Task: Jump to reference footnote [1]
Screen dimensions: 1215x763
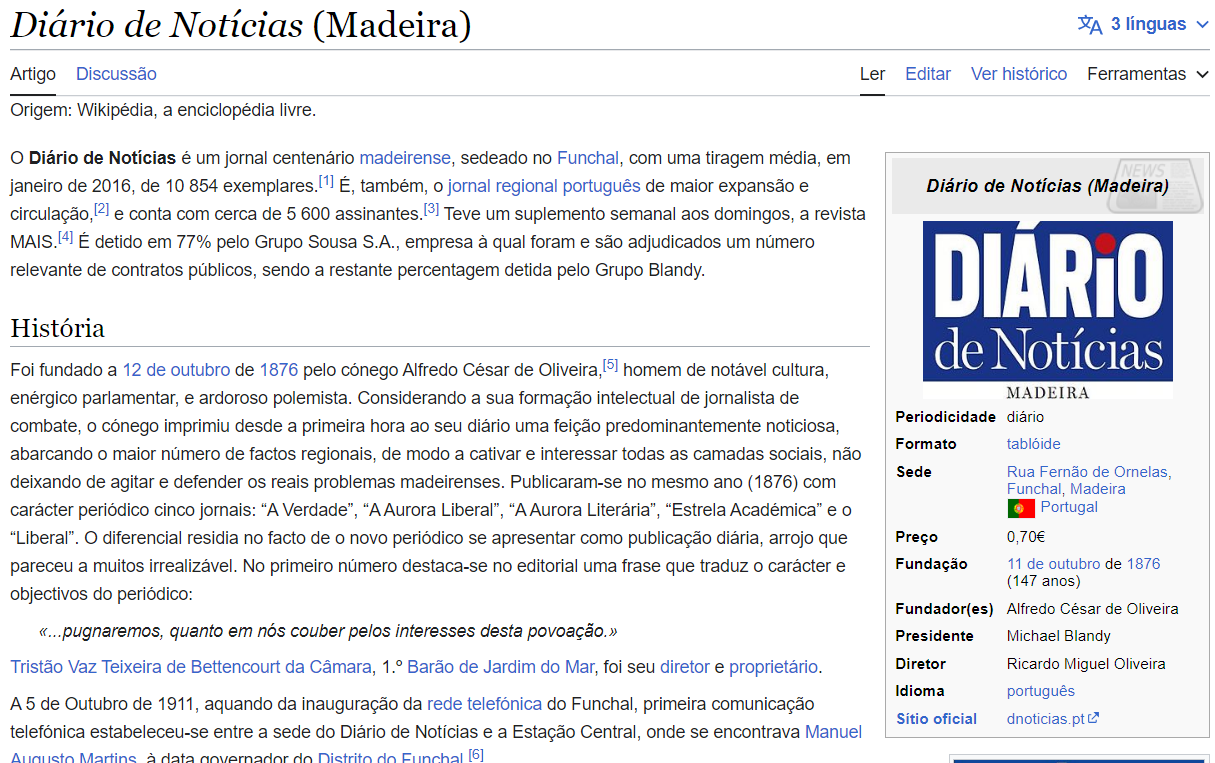Action: point(326,181)
